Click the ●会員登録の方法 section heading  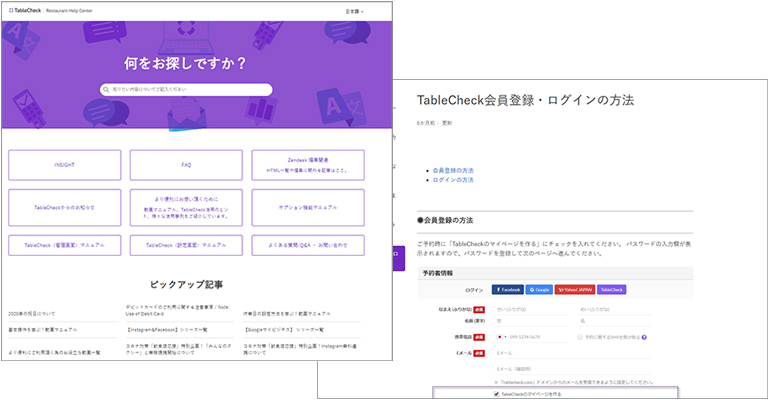pos(445,220)
